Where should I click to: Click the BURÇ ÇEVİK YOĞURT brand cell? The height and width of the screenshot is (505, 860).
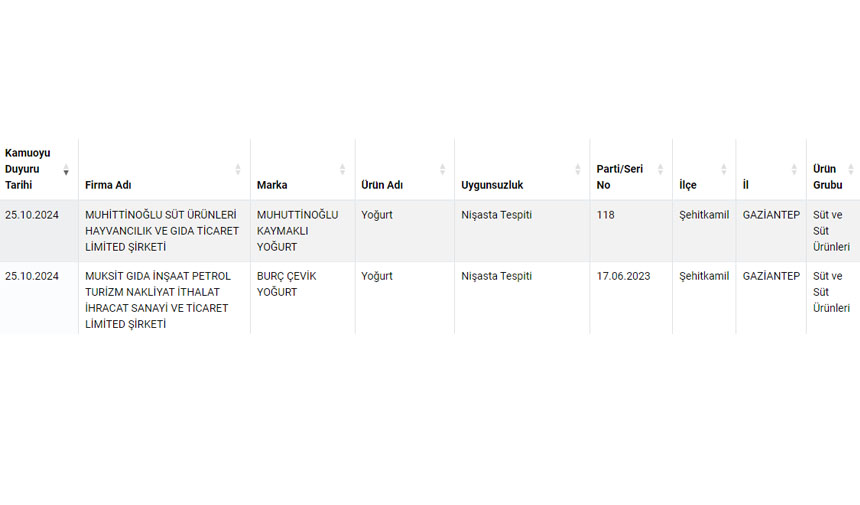pyautogui.click(x=286, y=284)
